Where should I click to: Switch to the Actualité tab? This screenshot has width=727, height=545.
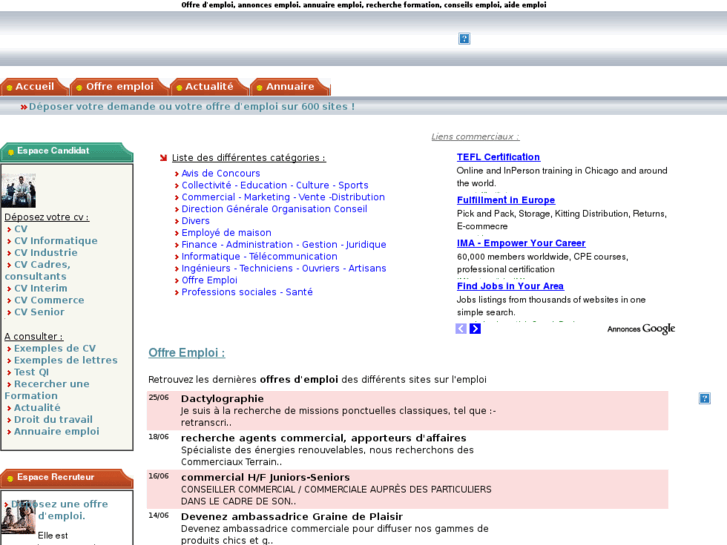point(207,87)
